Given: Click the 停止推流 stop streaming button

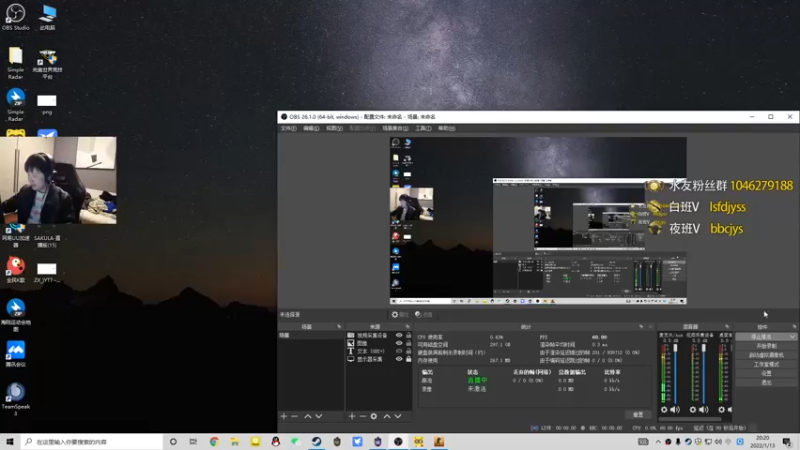Looking at the screenshot, I should coord(762,337).
